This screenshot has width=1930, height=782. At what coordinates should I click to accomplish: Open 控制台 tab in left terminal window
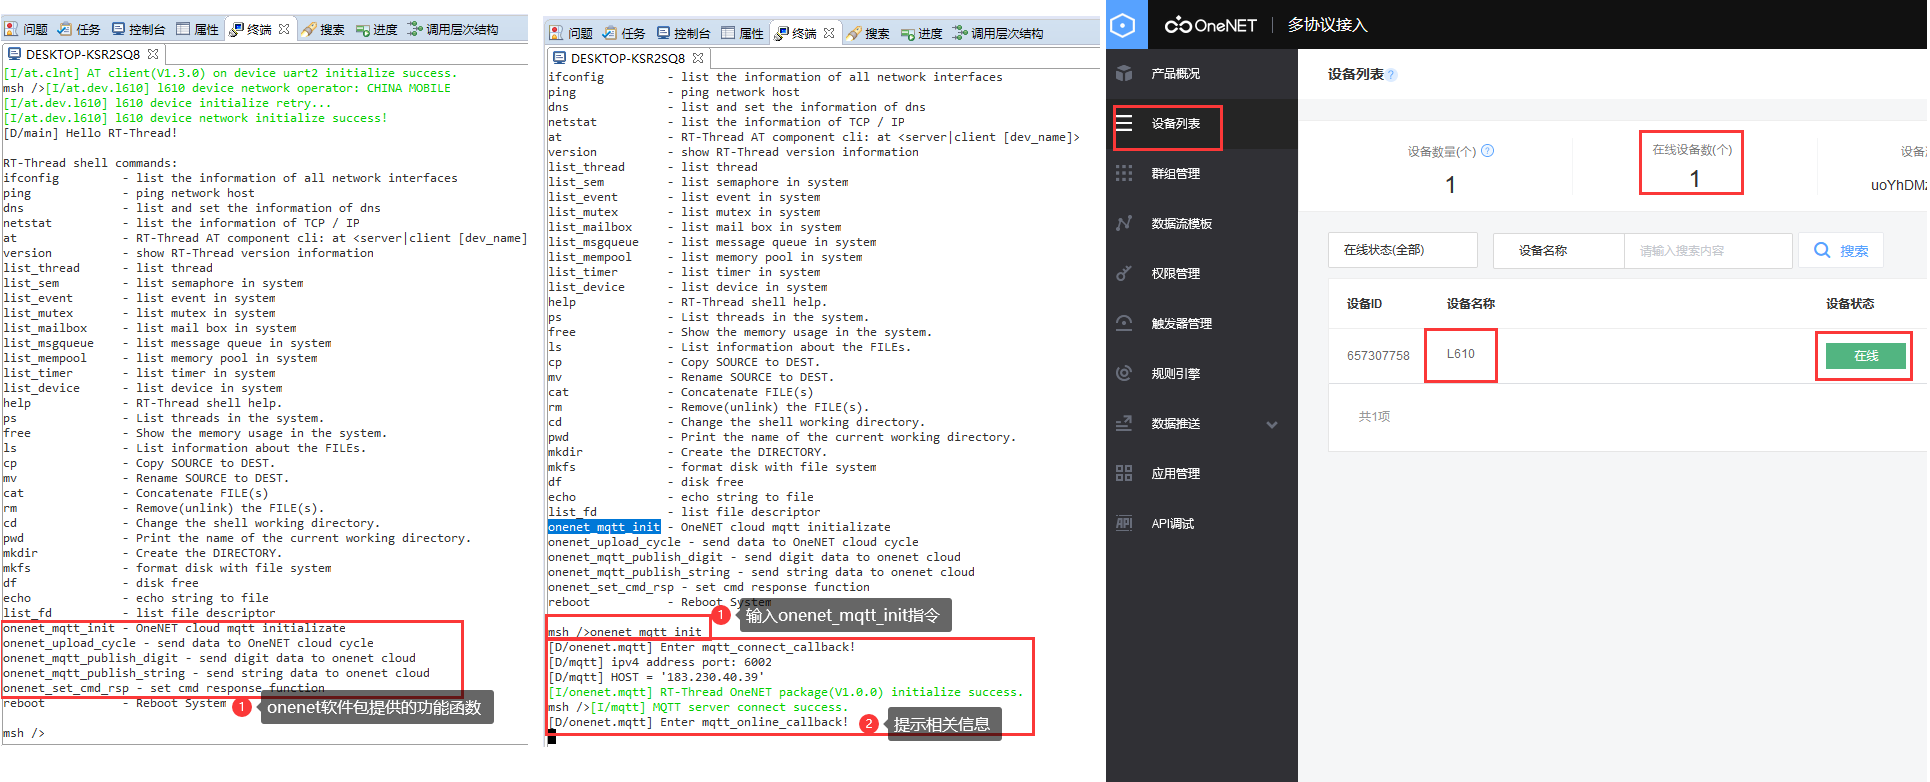pyautogui.click(x=138, y=29)
